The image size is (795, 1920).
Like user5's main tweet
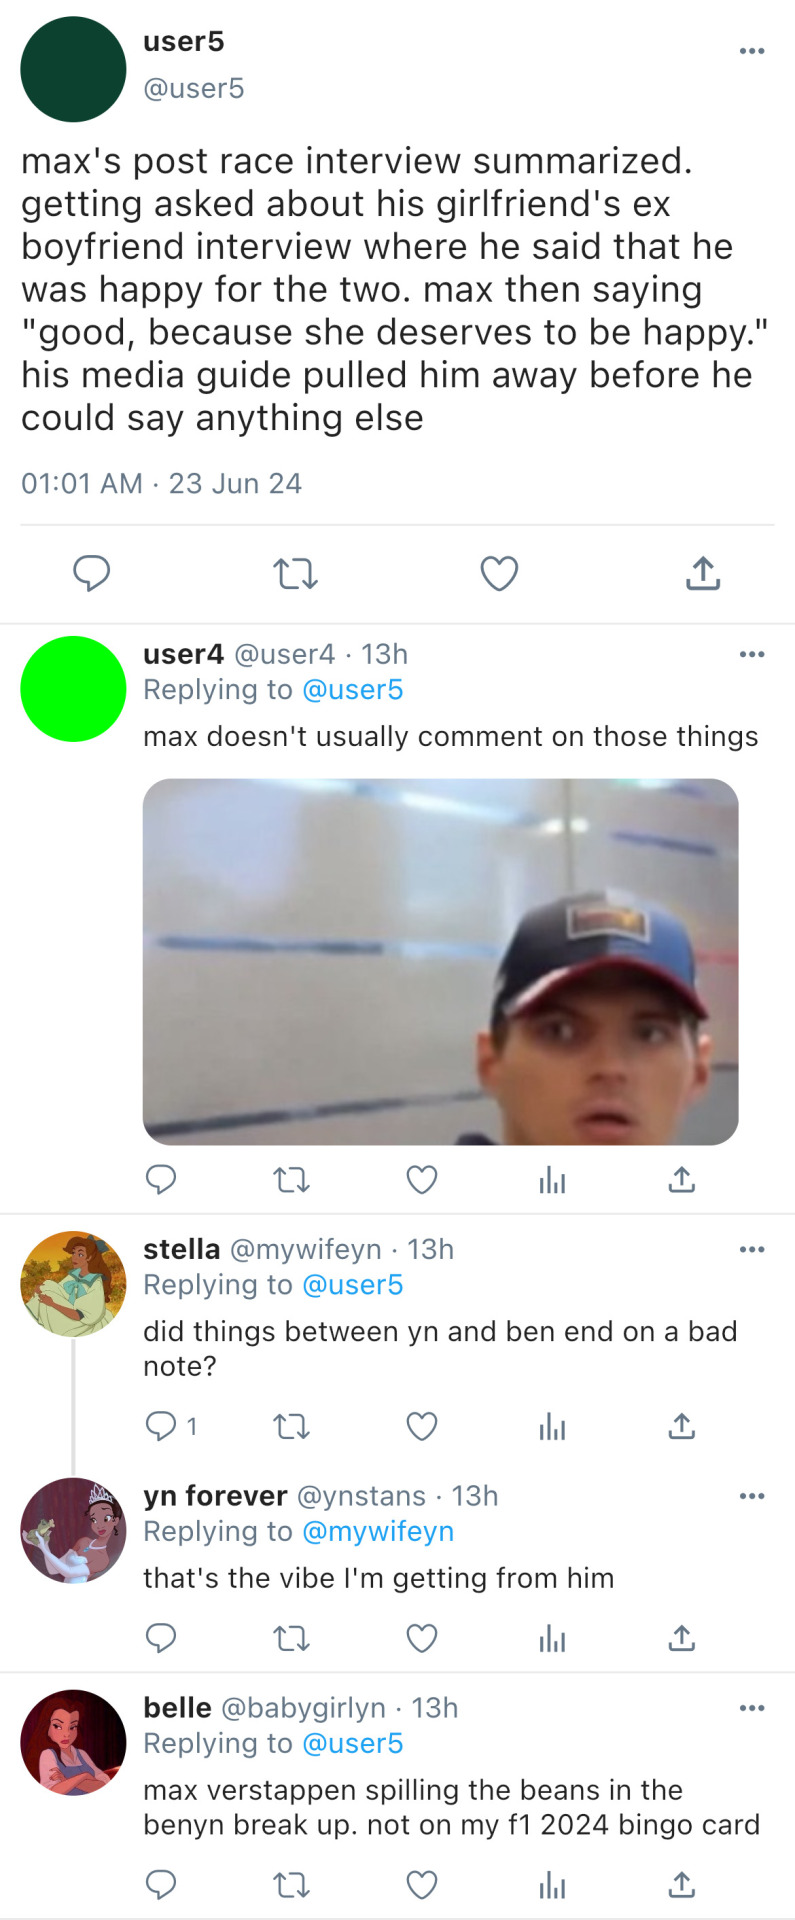[x=499, y=573]
